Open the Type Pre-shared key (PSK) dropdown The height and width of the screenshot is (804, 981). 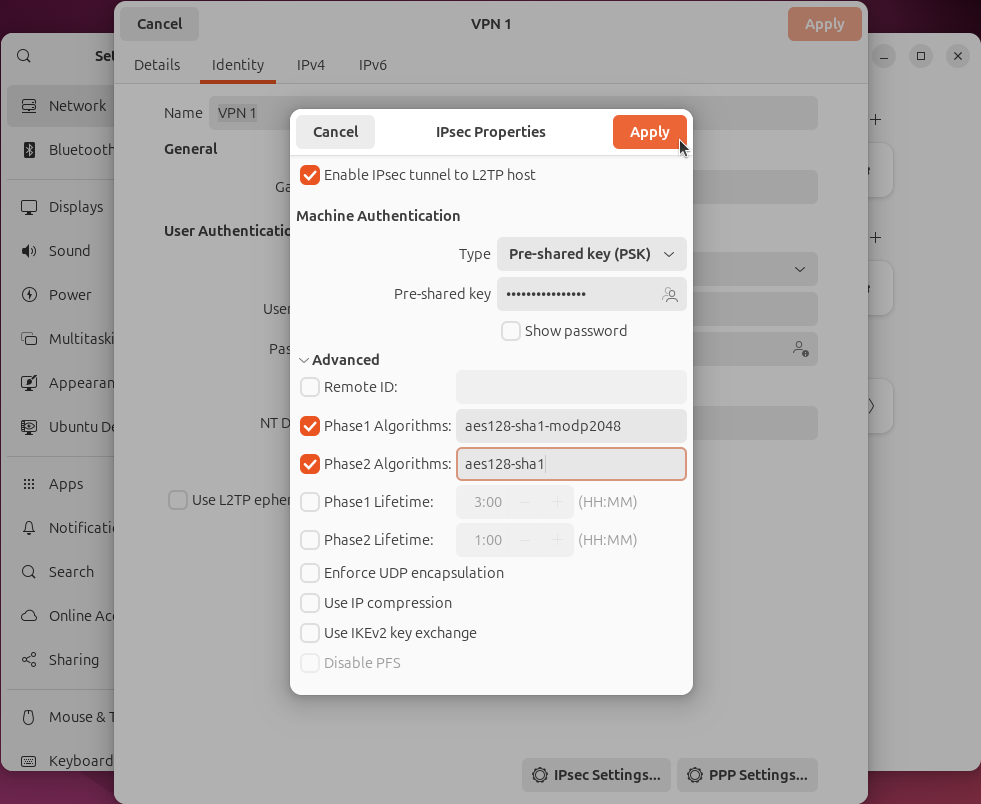coord(591,254)
